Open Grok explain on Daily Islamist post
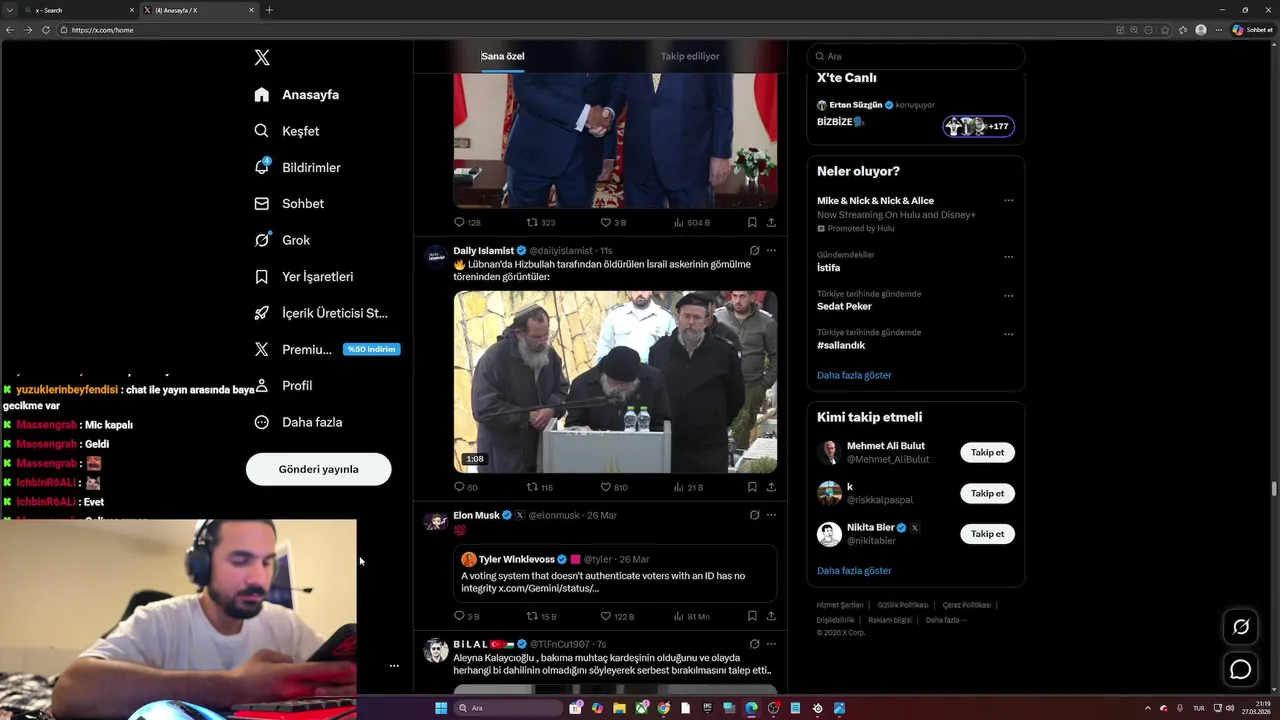The height and width of the screenshot is (720, 1280). pyautogui.click(x=754, y=251)
